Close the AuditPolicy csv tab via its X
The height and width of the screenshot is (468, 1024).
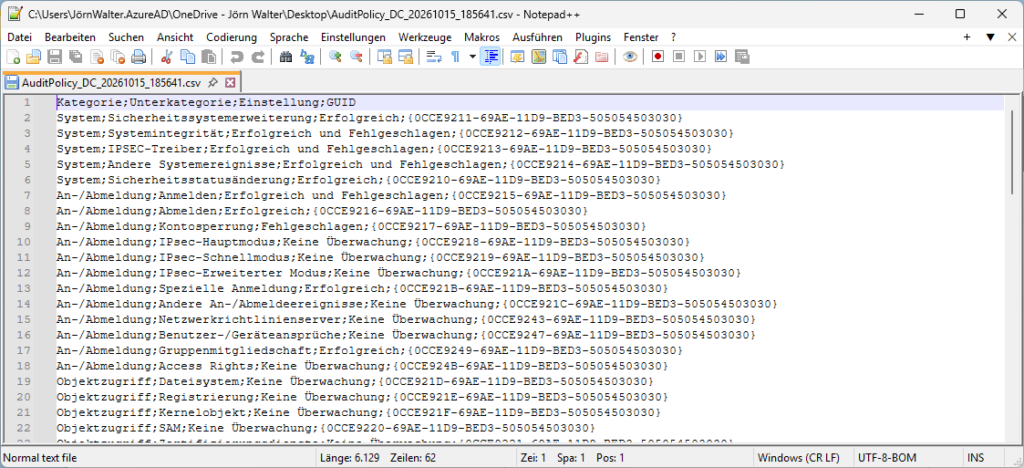pos(230,83)
